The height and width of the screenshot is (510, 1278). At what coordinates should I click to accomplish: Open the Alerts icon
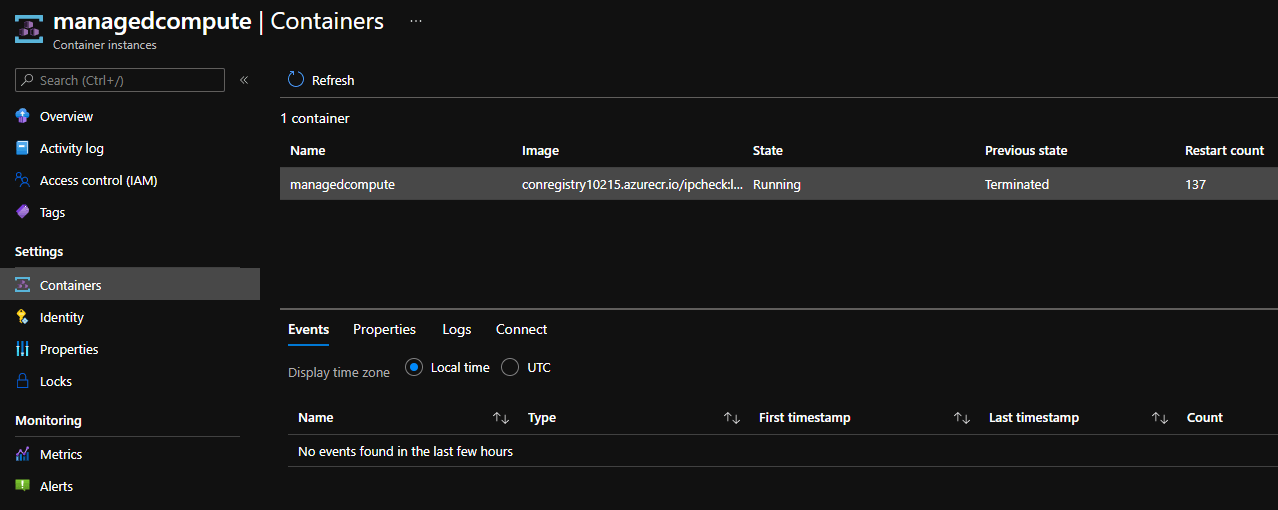(x=22, y=486)
